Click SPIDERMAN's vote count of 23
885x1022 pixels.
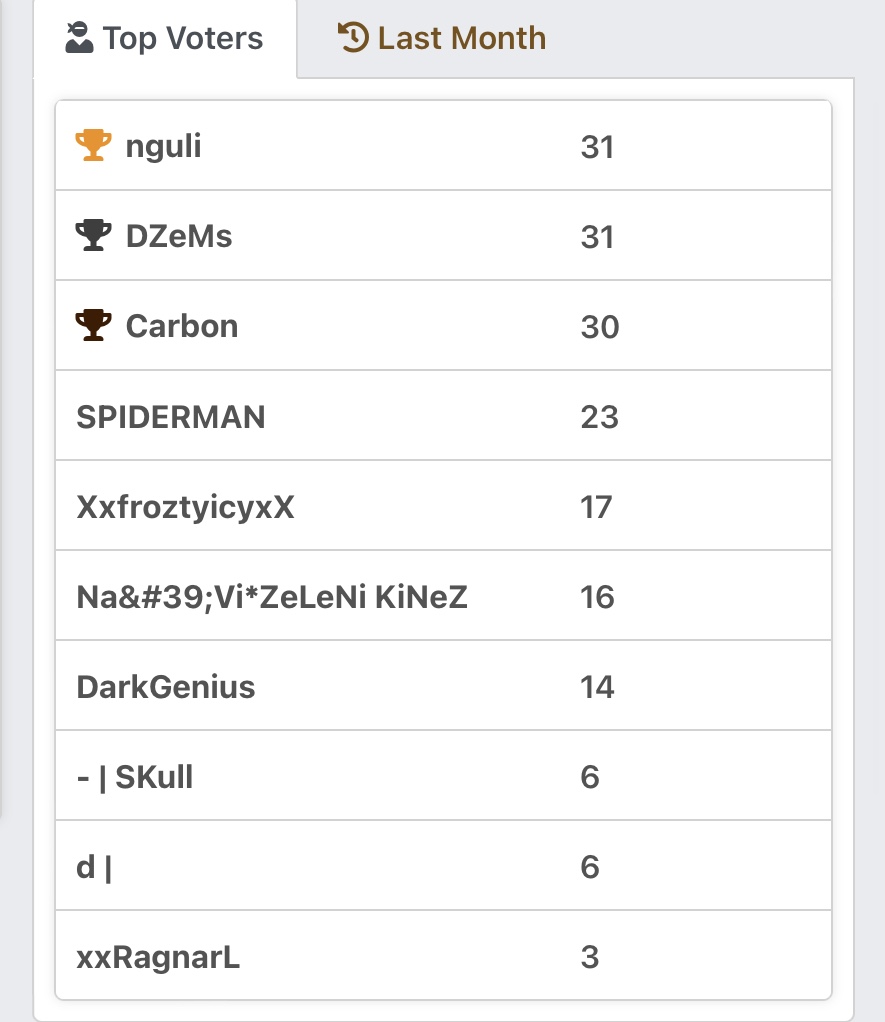599,417
